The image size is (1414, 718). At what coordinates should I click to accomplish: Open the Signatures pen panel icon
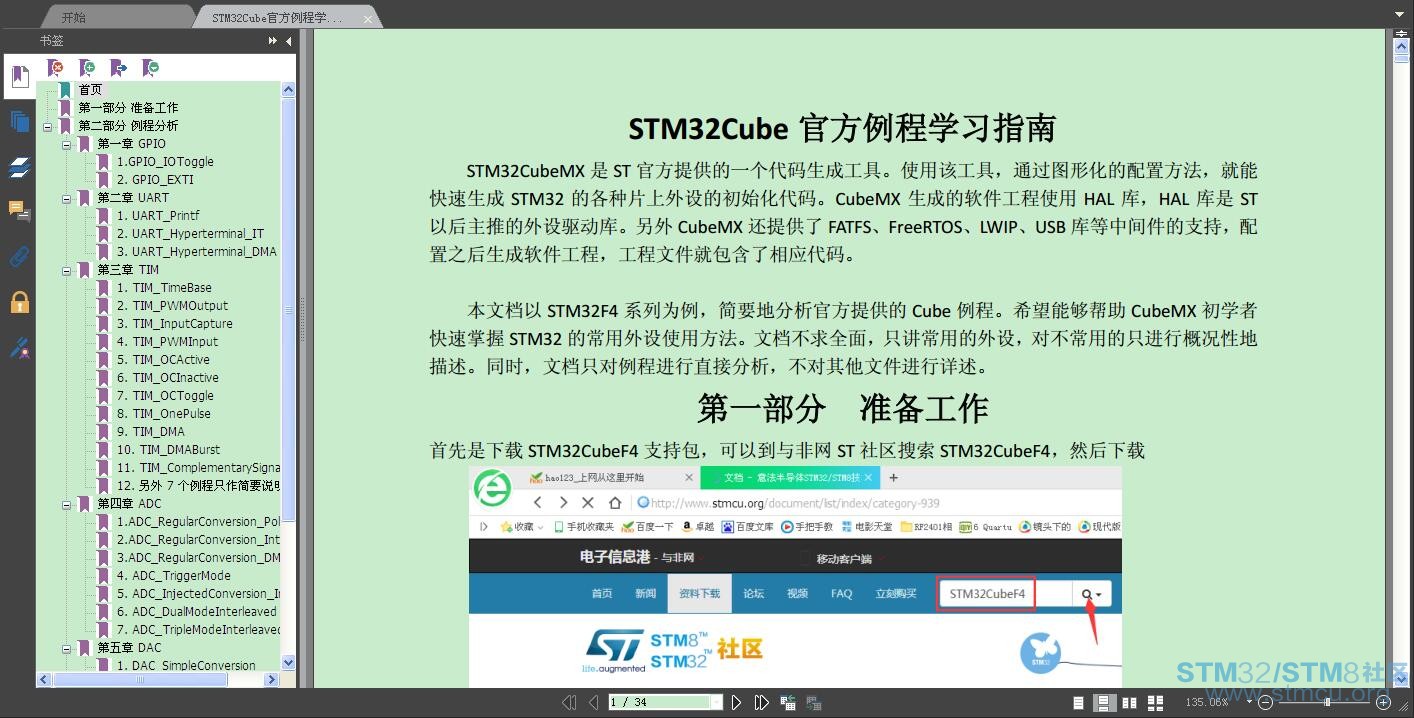click(19, 347)
